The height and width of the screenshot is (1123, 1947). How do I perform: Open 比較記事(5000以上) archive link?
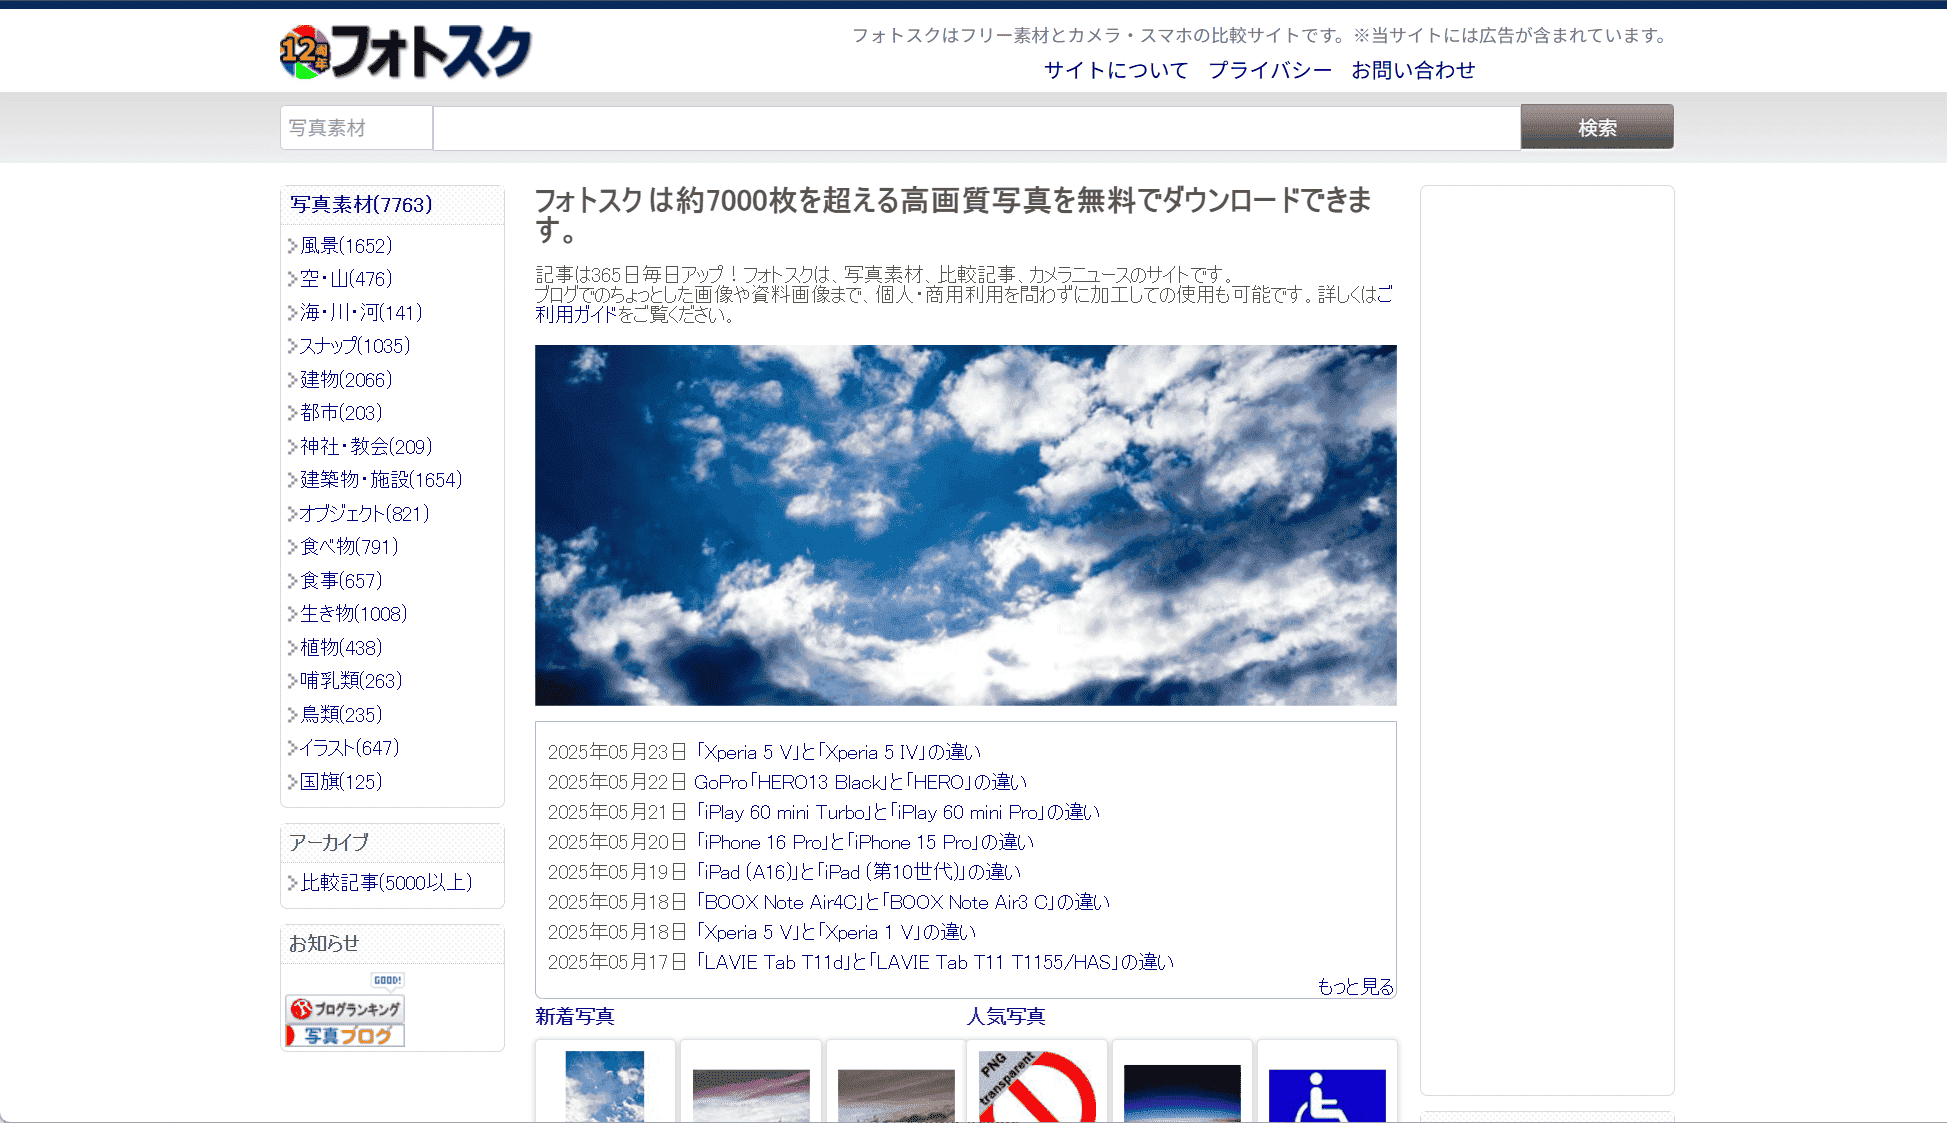[386, 883]
